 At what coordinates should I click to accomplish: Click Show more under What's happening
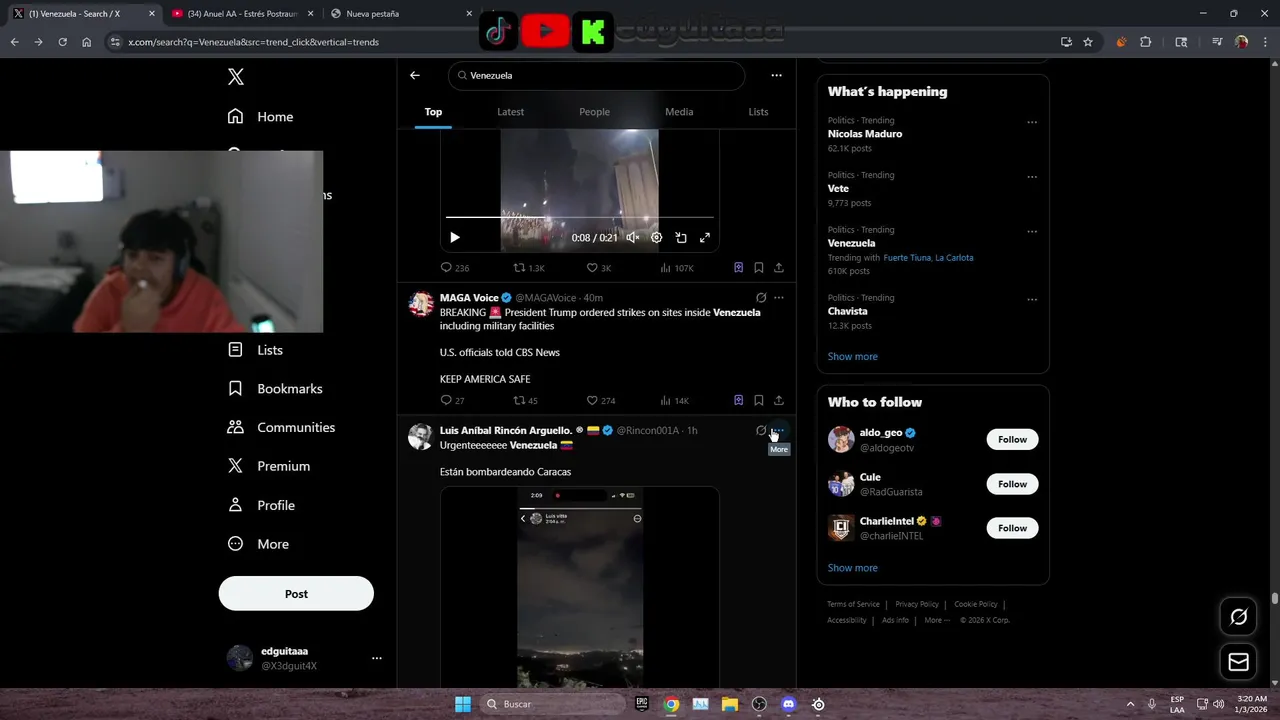click(x=852, y=357)
